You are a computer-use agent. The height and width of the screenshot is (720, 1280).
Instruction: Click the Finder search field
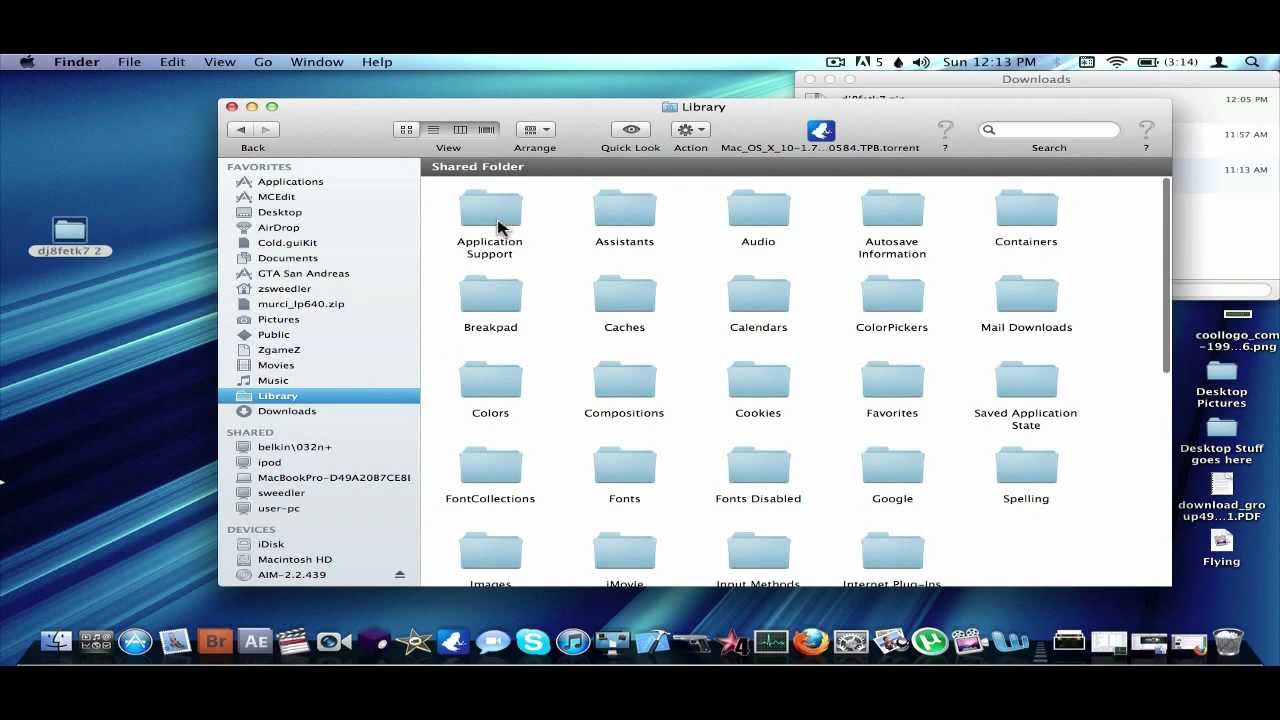point(1049,129)
